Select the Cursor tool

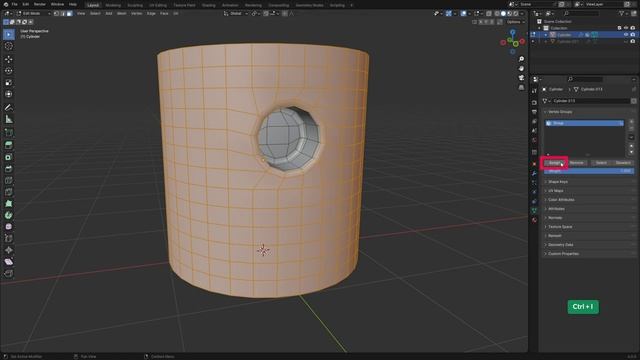pyautogui.click(x=9, y=46)
